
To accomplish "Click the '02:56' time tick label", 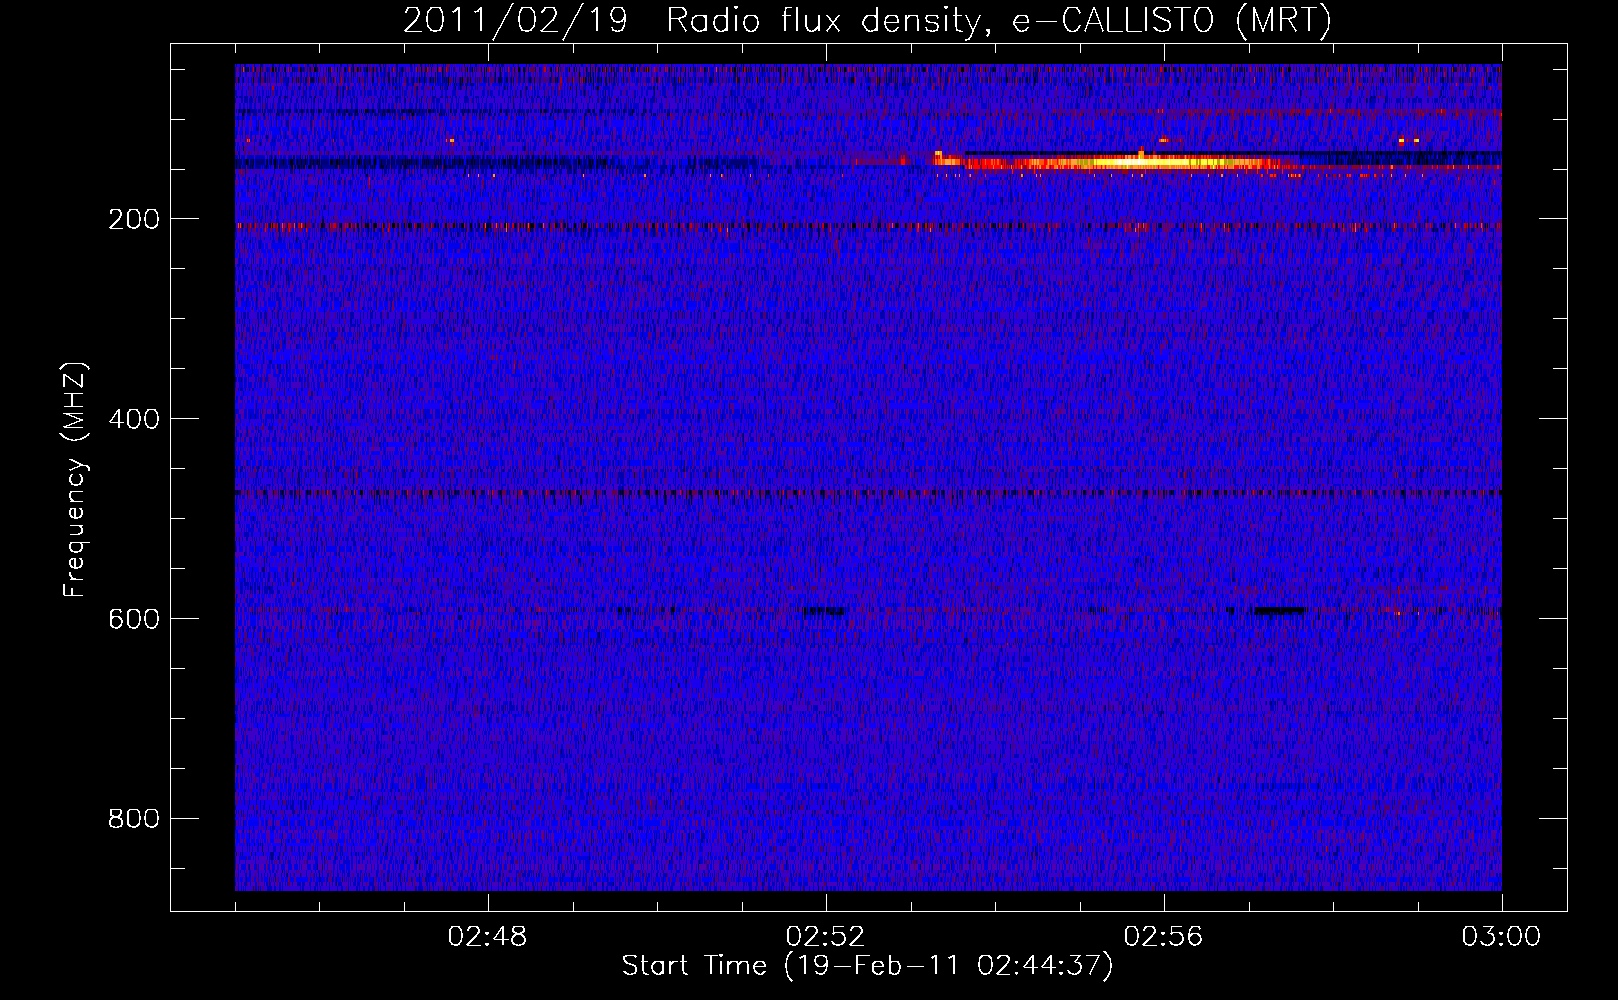I will pyautogui.click(x=1164, y=937).
